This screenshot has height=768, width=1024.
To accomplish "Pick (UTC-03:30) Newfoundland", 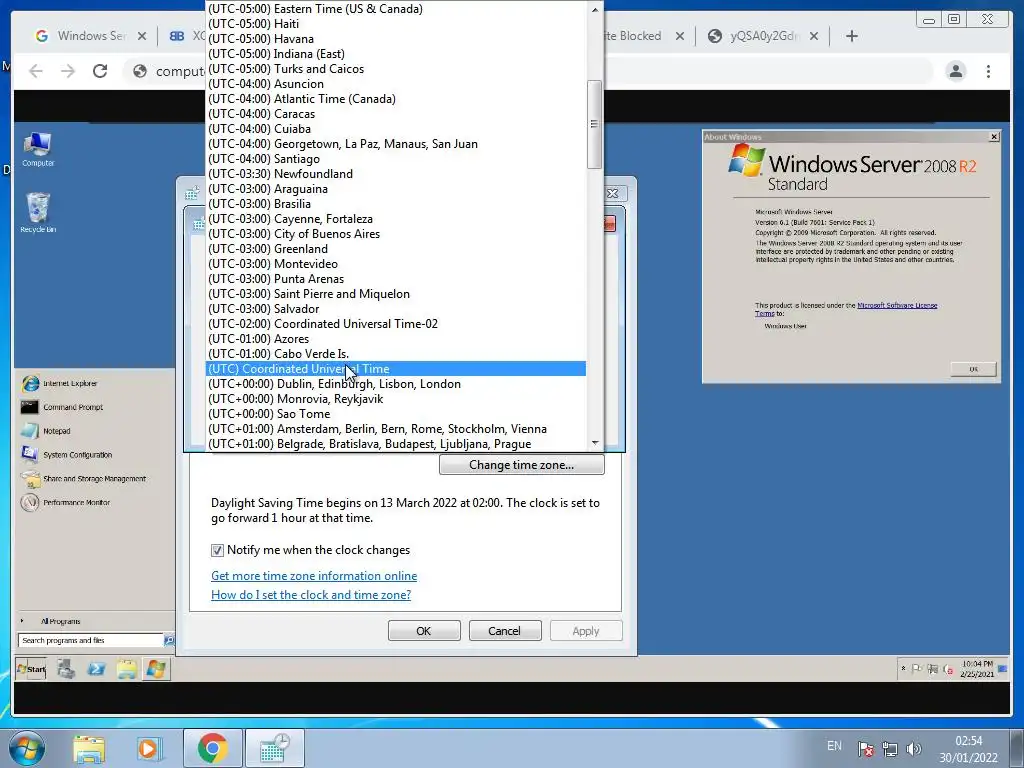I will [396, 174].
